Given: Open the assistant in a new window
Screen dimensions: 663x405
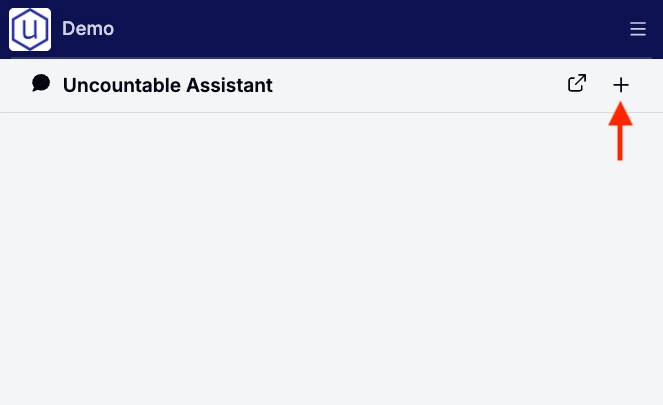Looking at the screenshot, I should click(x=577, y=84).
